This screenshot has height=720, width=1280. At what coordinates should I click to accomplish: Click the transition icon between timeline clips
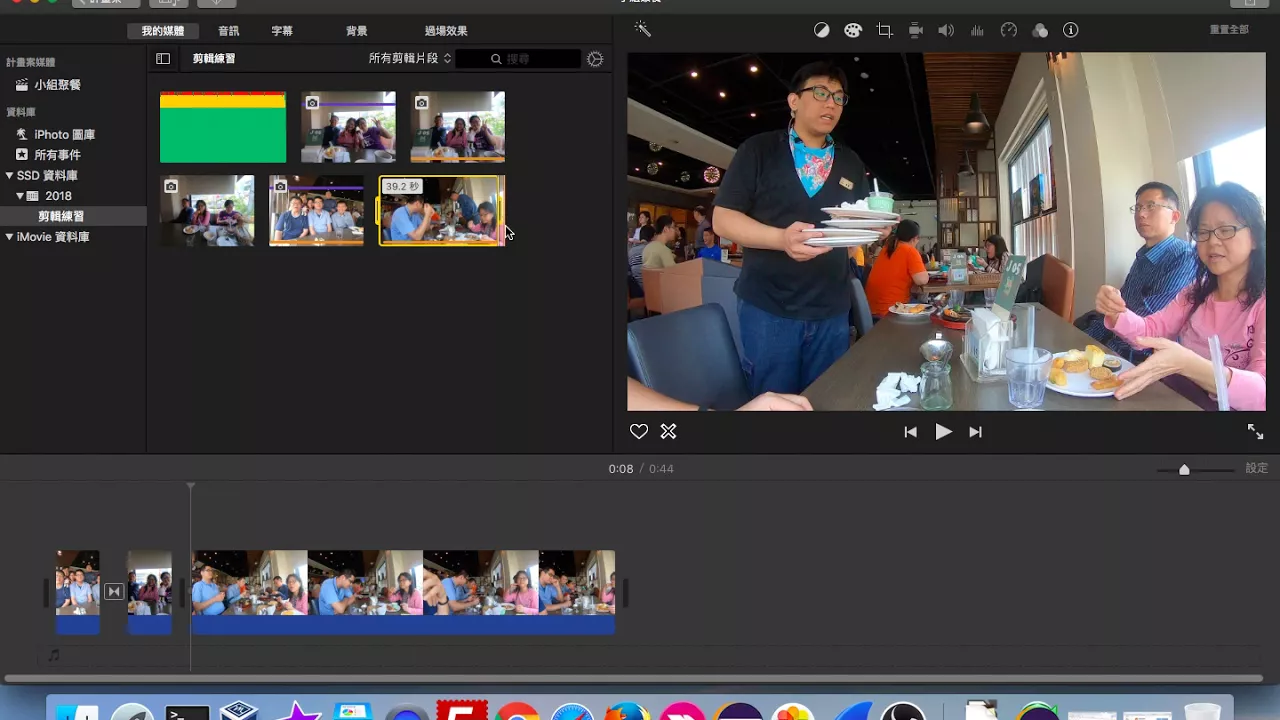point(114,591)
